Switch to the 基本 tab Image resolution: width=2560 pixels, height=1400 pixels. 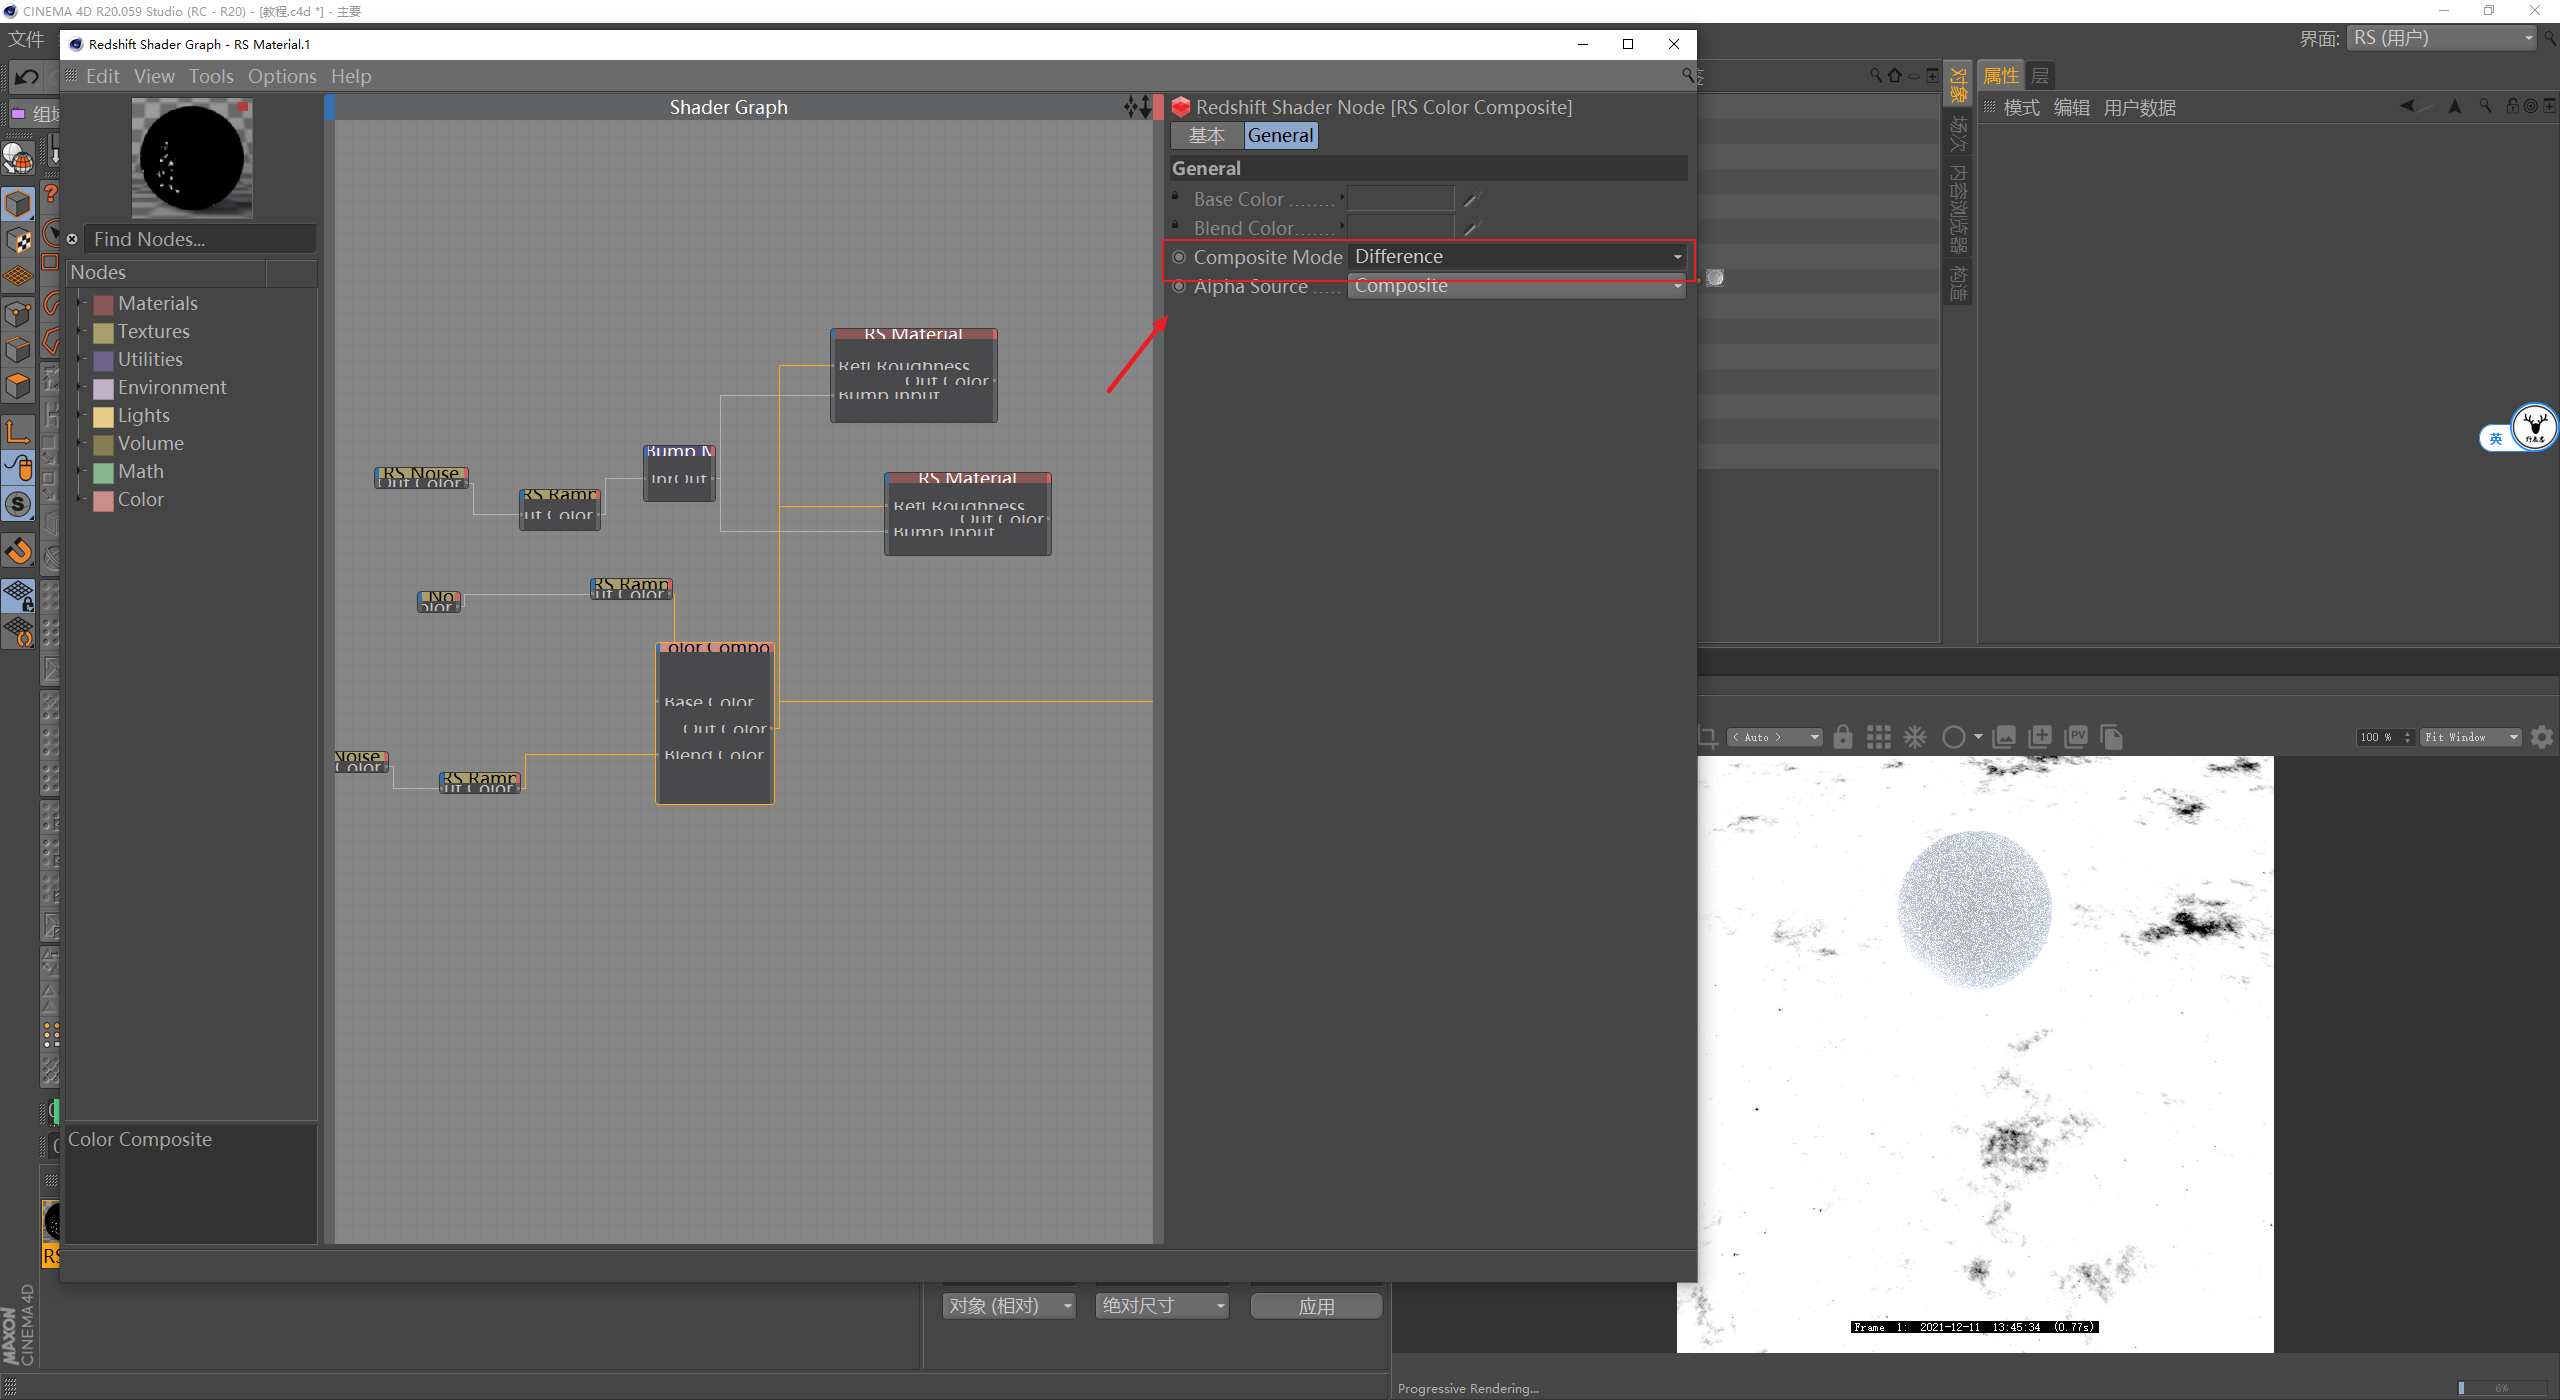(1206, 136)
